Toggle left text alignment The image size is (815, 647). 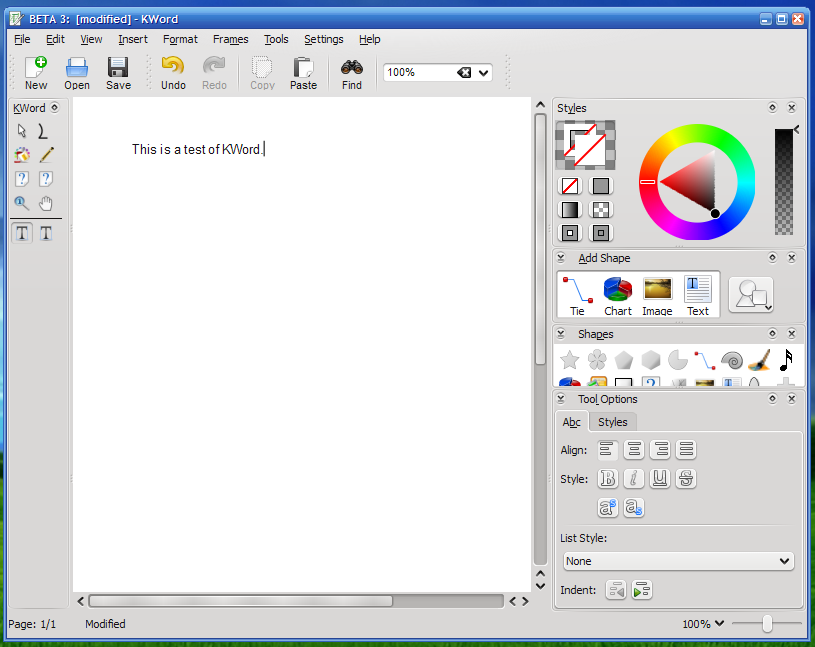click(x=607, y=450)
